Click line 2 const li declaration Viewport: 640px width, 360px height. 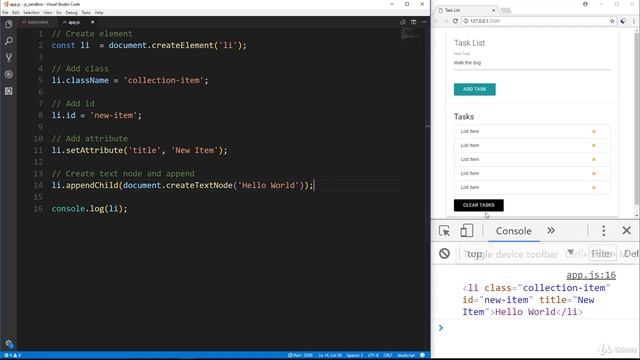pos(149,45)
